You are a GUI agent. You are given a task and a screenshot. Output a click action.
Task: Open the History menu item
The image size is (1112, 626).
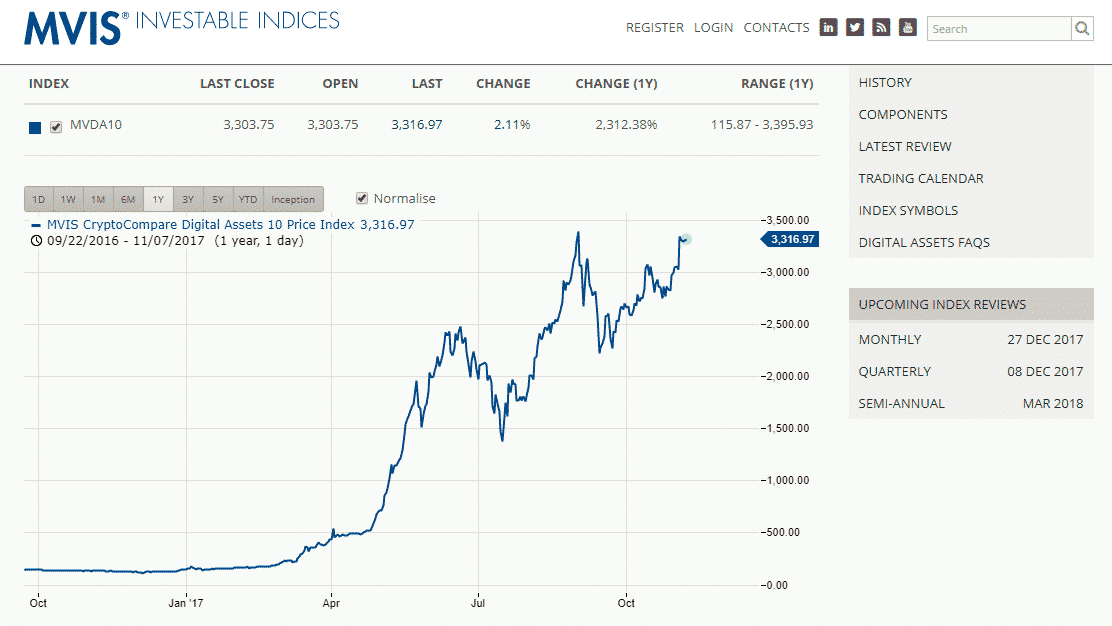(885, 82)
